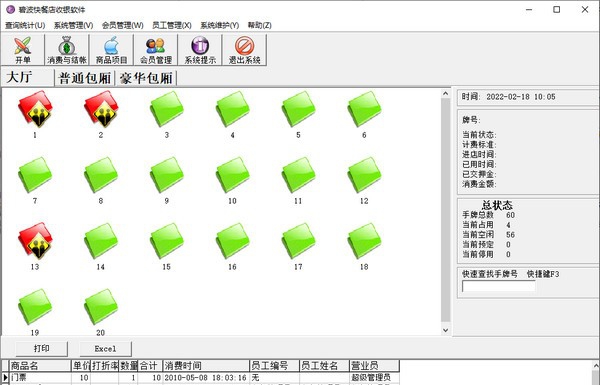The image size is (600, 385).
Task: Click table area scrollbar up arrow
Action: click(445, 93)
